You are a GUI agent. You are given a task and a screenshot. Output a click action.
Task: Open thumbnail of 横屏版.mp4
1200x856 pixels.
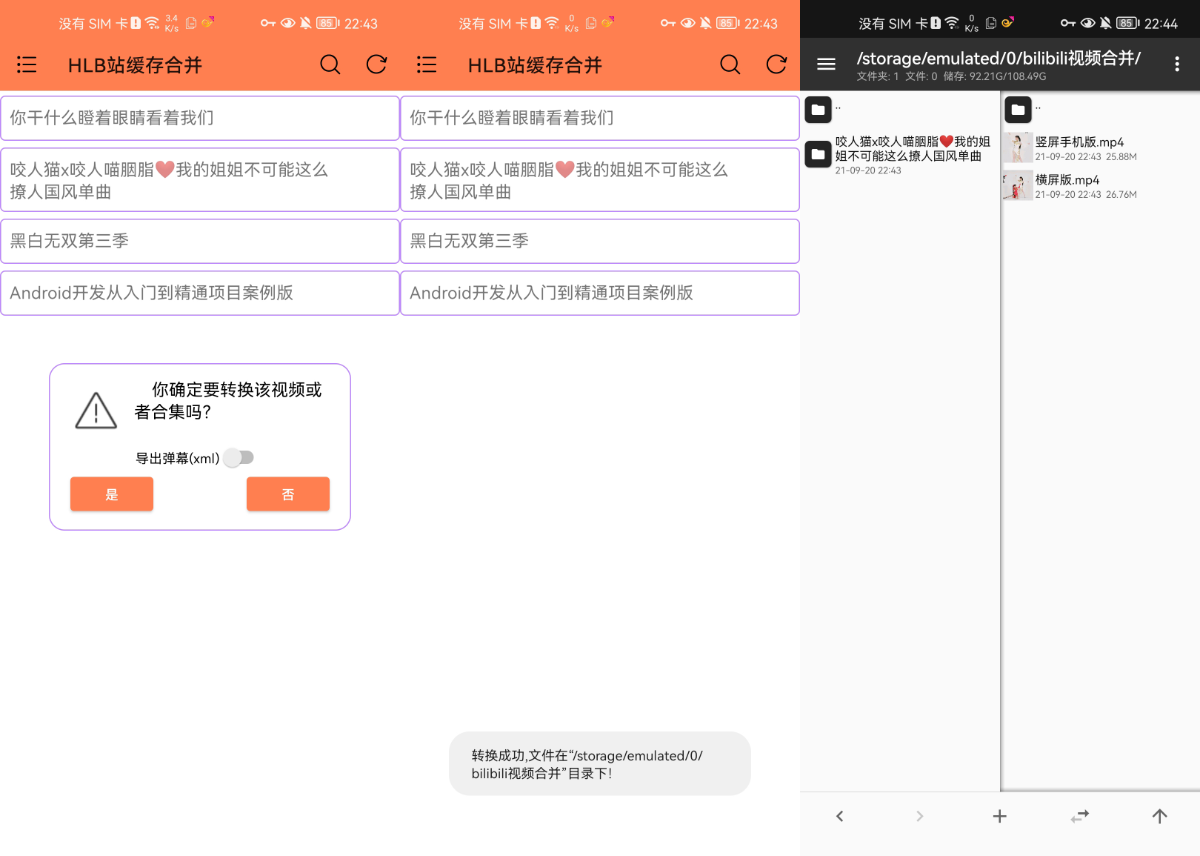pyautogui.click(x=1018, y=186)
